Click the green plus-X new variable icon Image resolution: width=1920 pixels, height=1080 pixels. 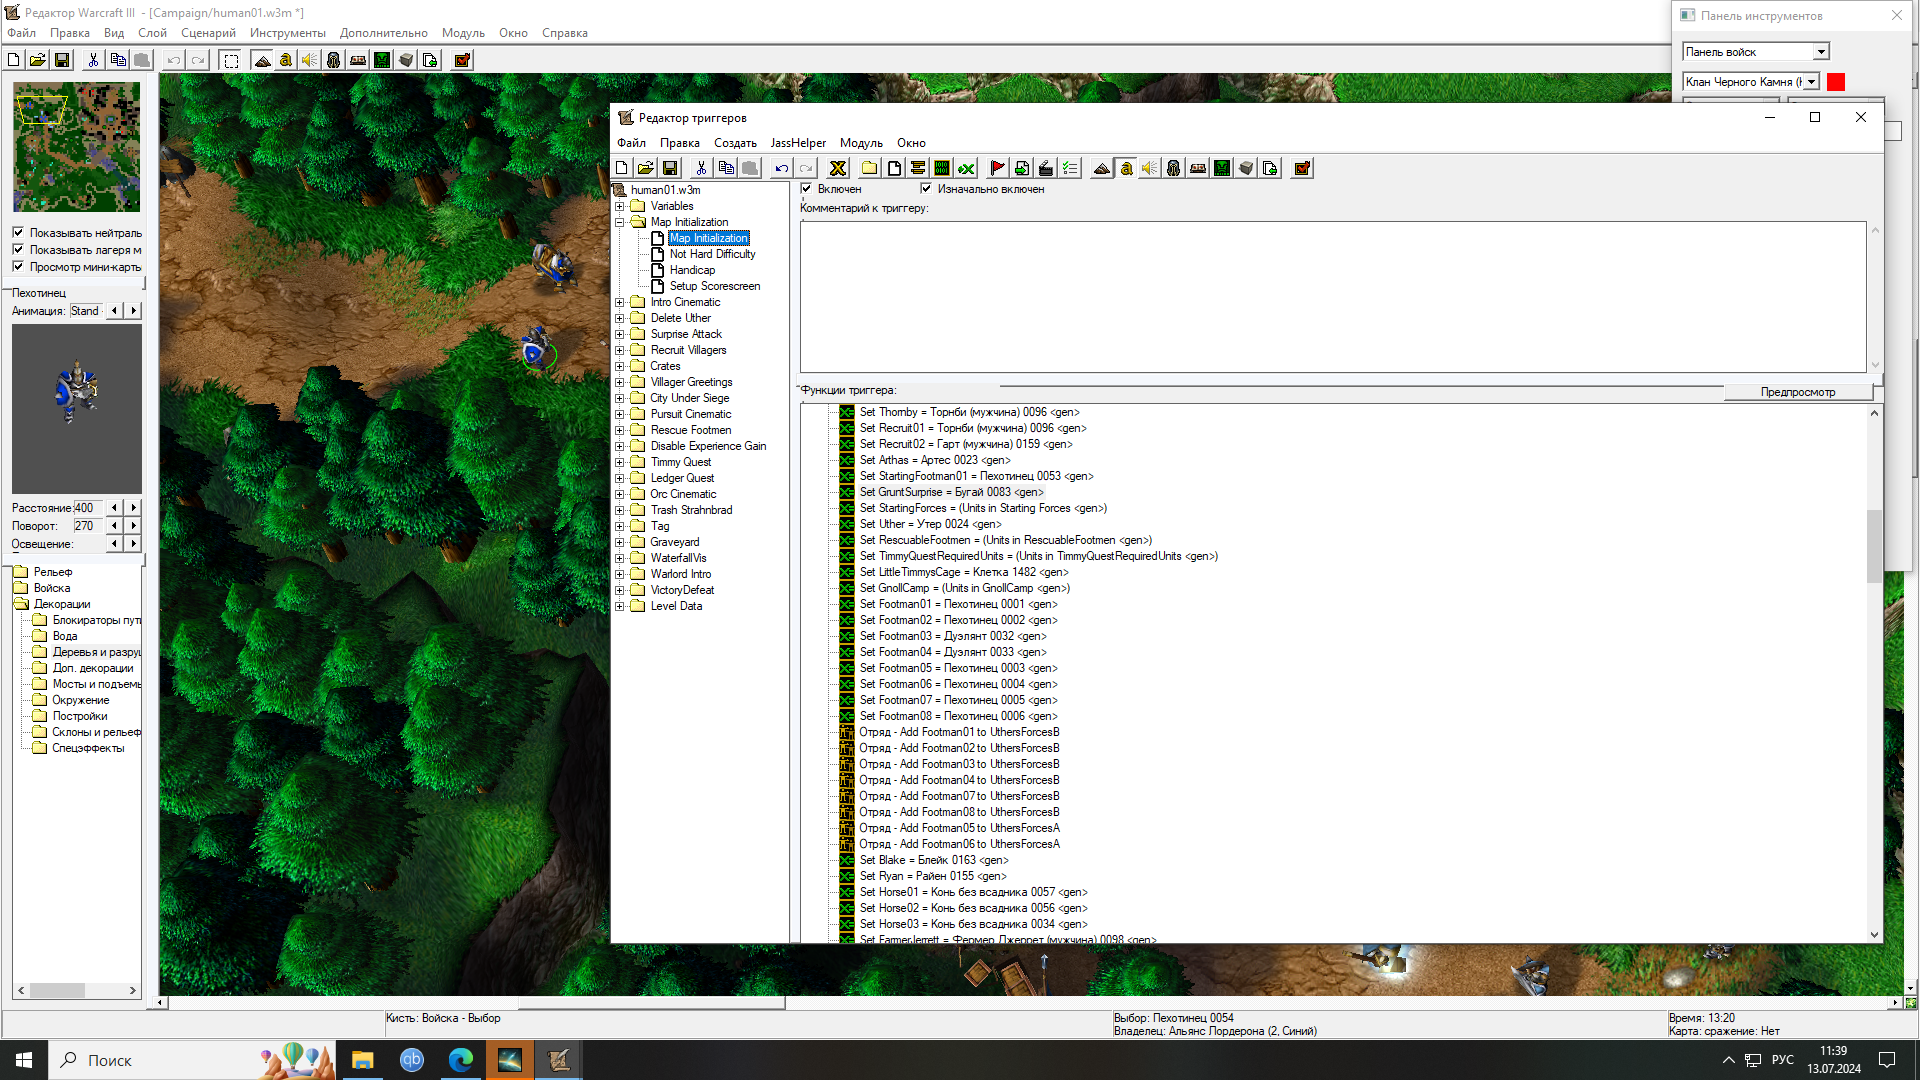(x=966, y=168)
